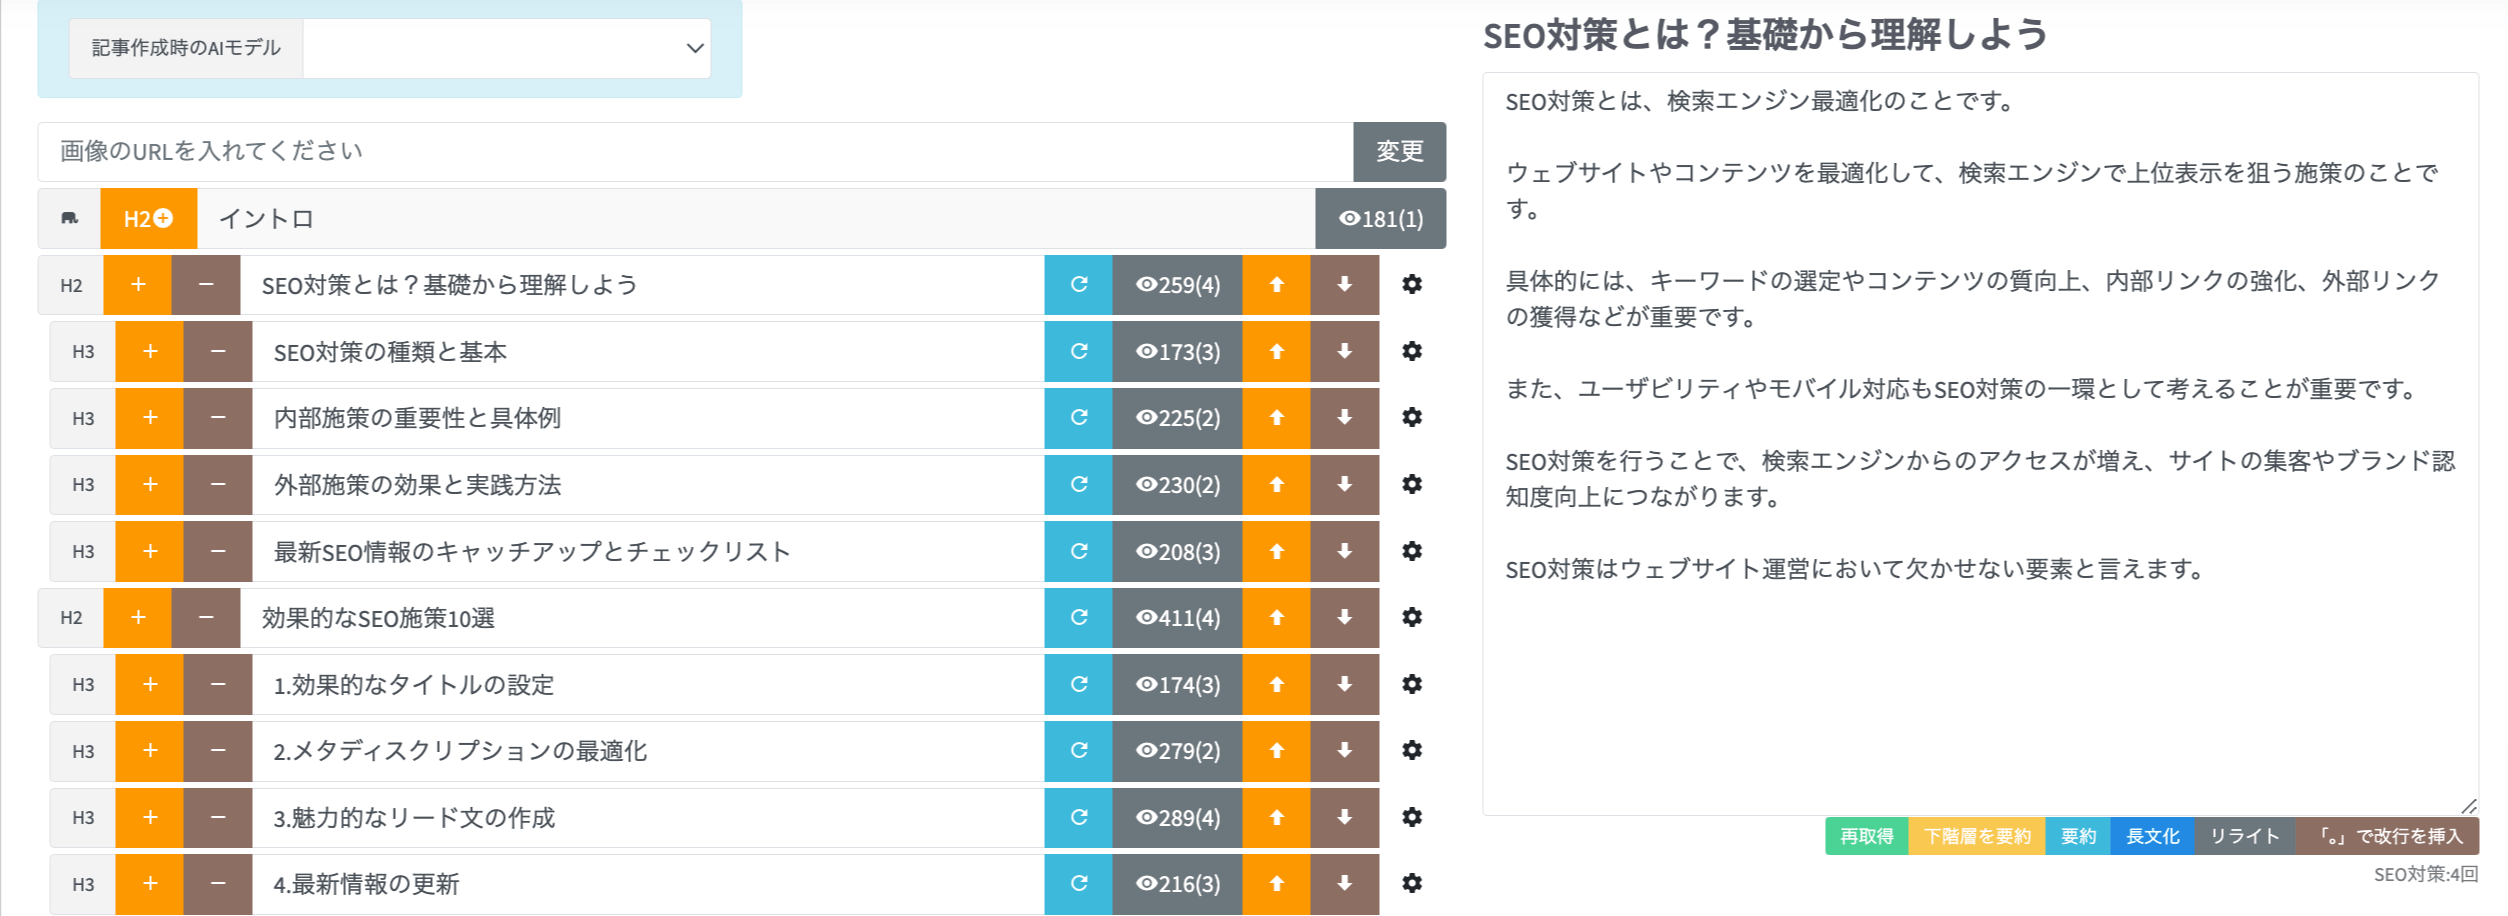Toggle preview for イントロ with 181(1)
The image size is (2508, 916).
point(1380,219)
